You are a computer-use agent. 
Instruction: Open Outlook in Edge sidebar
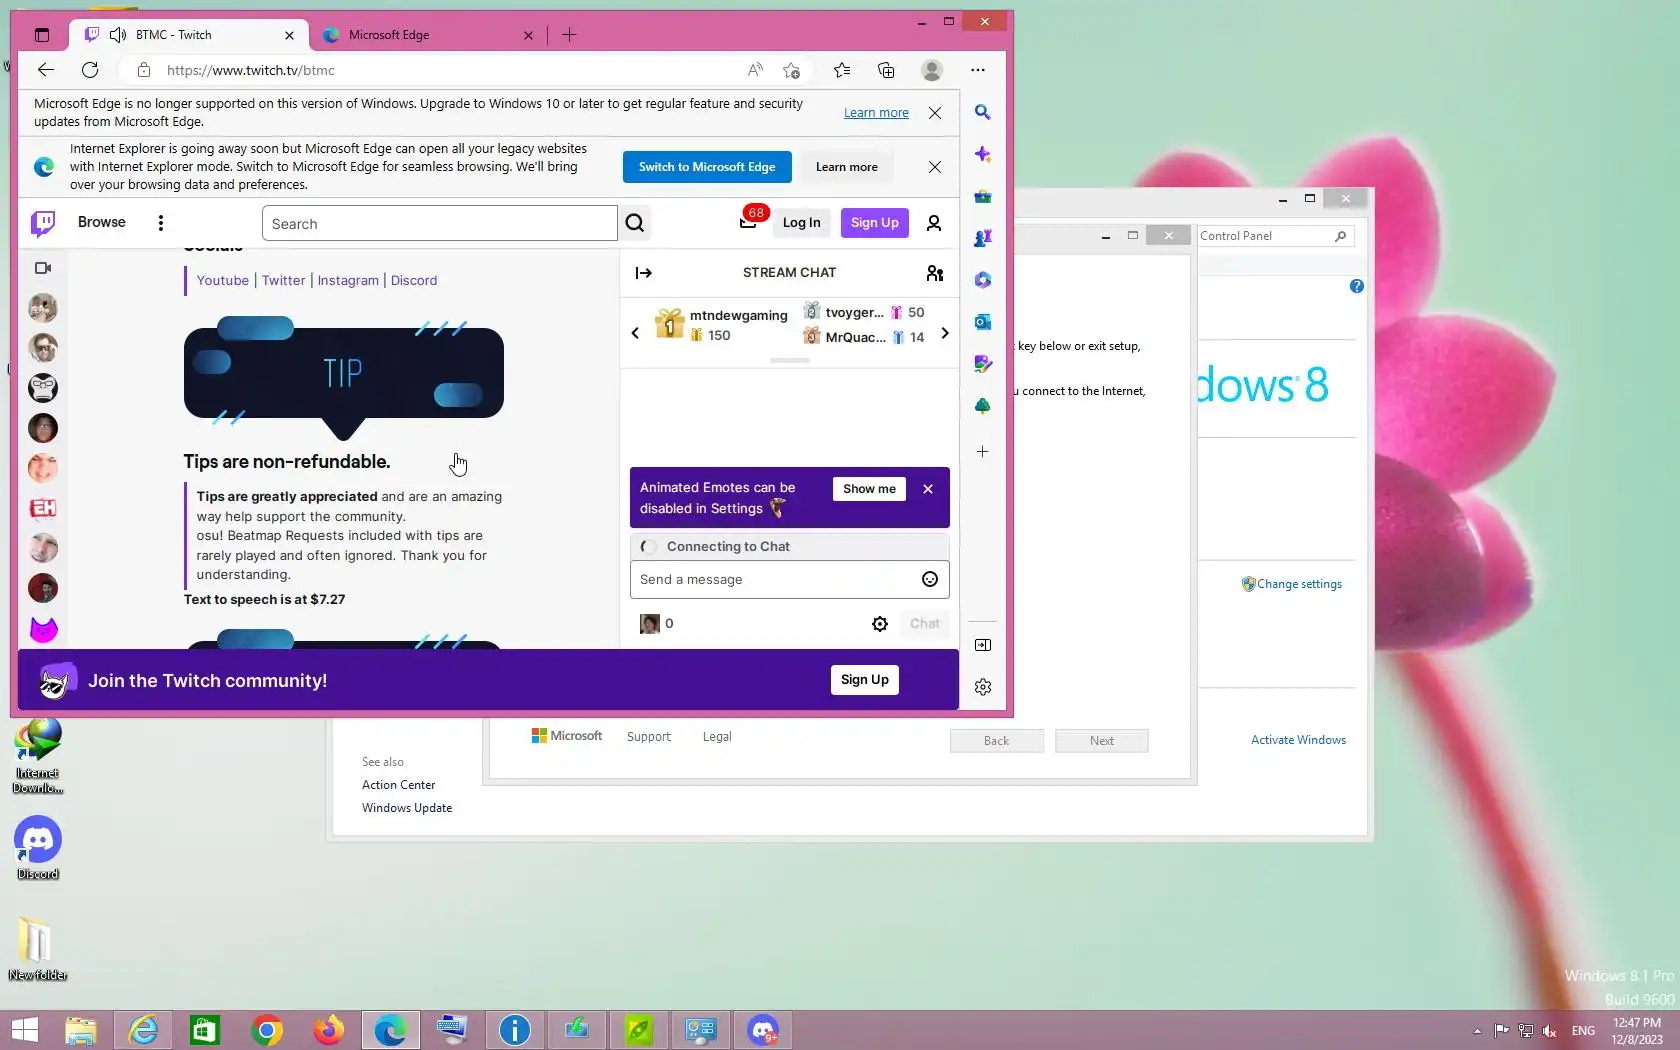pos(983,322)
